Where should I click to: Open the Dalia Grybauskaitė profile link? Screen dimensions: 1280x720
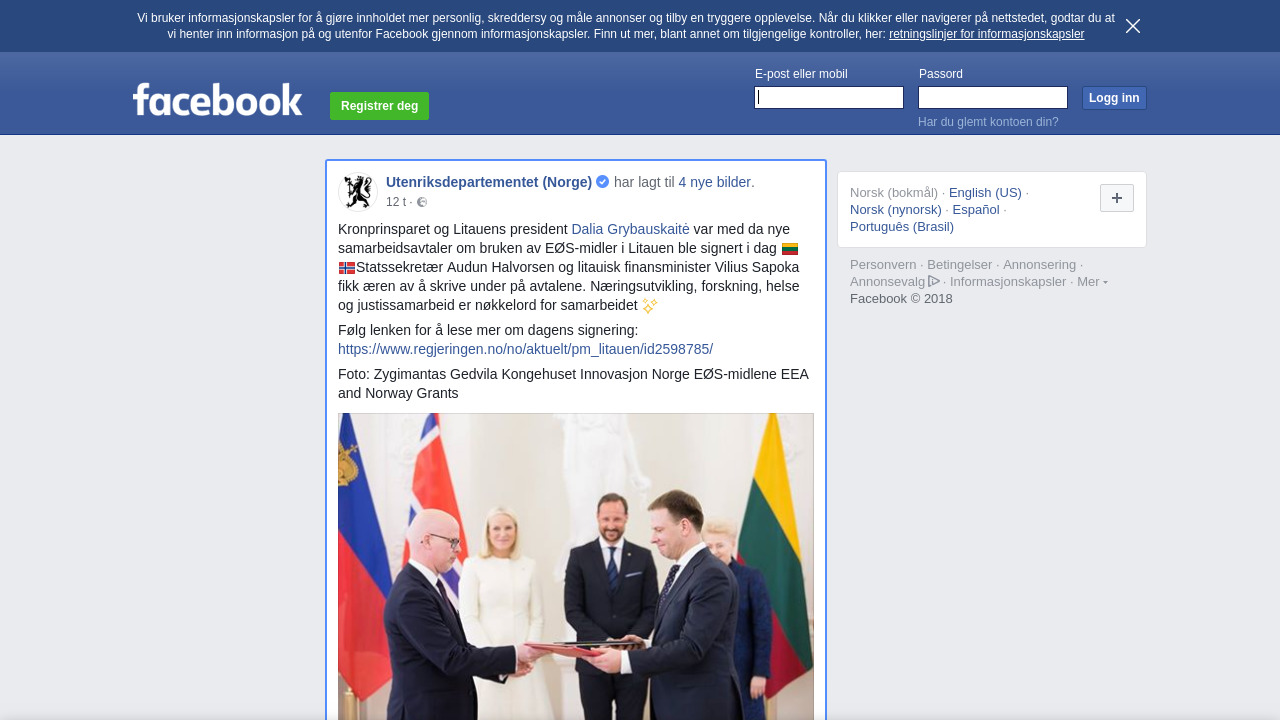coord(630,229)
